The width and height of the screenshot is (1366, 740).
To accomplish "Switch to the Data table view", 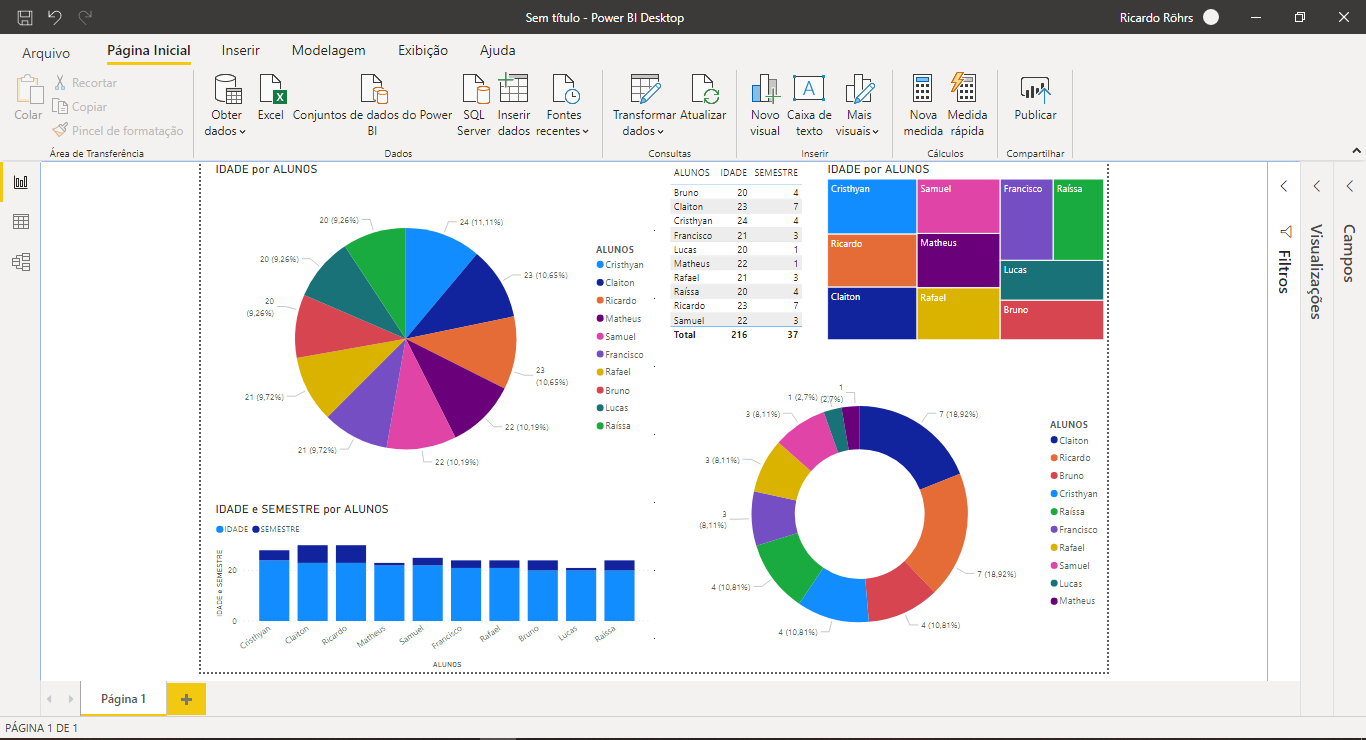I will pyautogui.click(x=20, y=222).
